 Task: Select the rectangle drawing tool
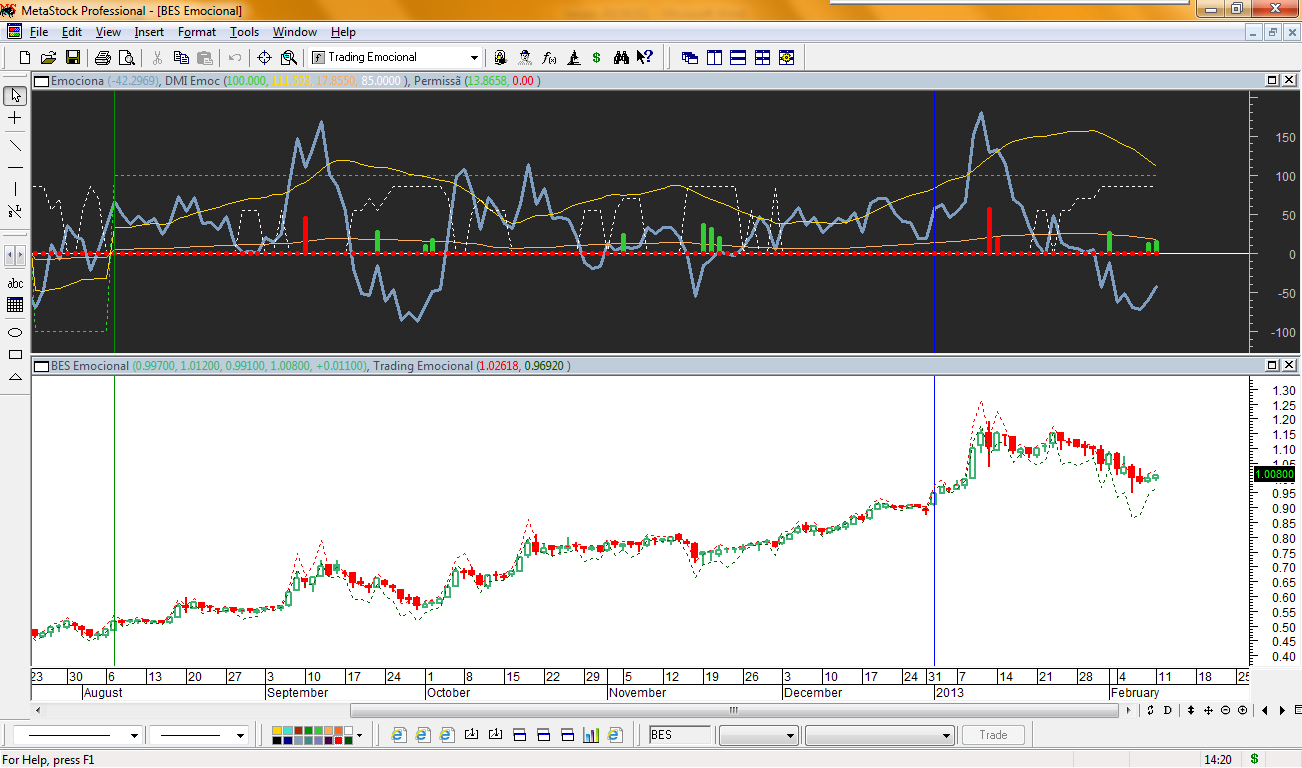(15, 354)
